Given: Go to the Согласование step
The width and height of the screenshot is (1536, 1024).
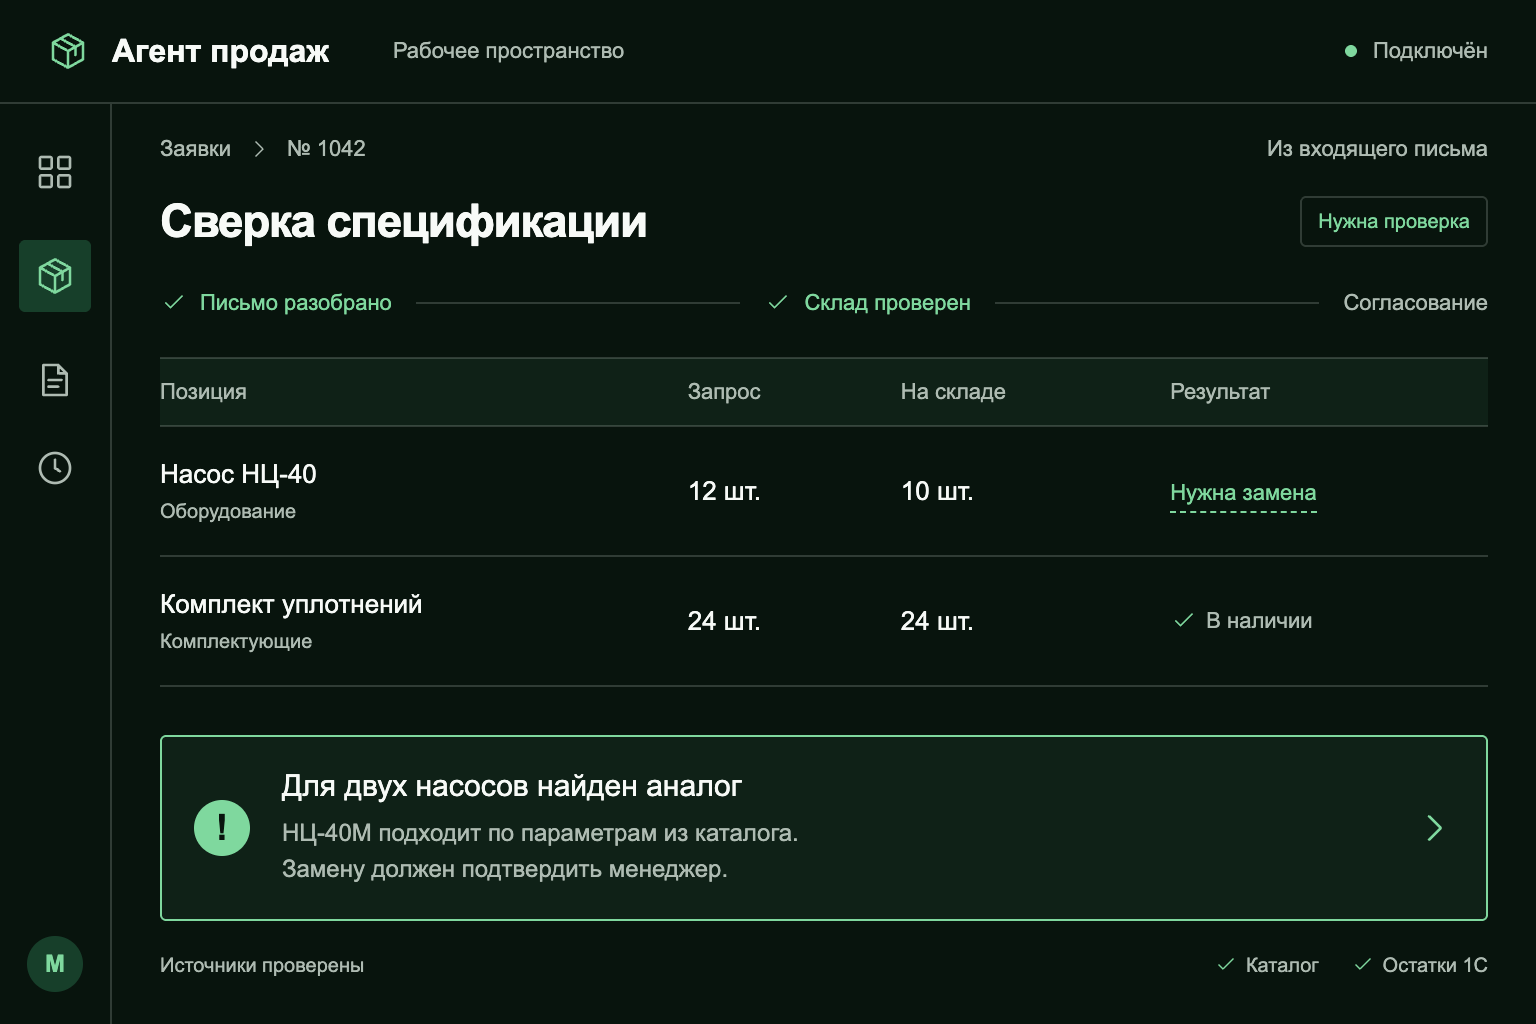Looking at the screenshot, I should 1415,302.
